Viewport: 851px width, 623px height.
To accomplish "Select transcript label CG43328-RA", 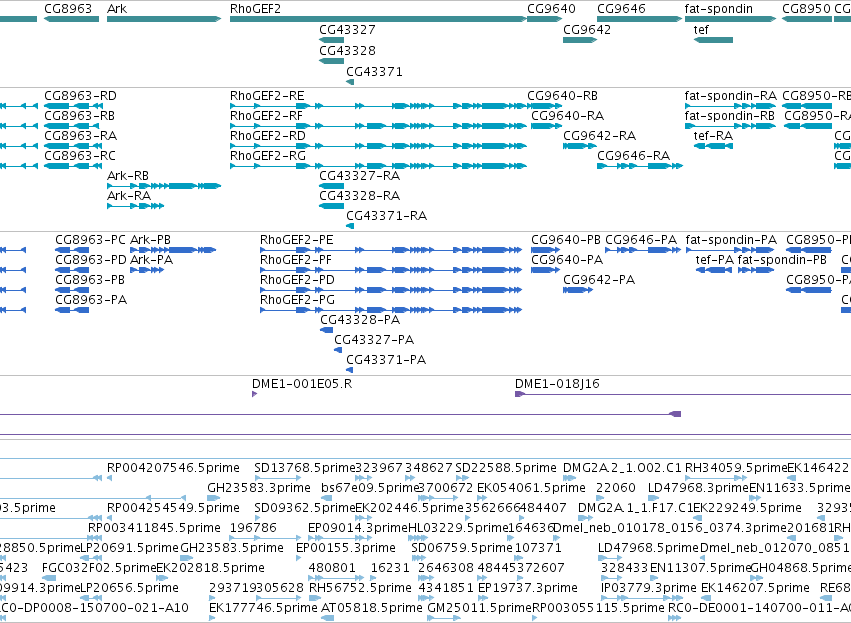I will click(359, 196).
